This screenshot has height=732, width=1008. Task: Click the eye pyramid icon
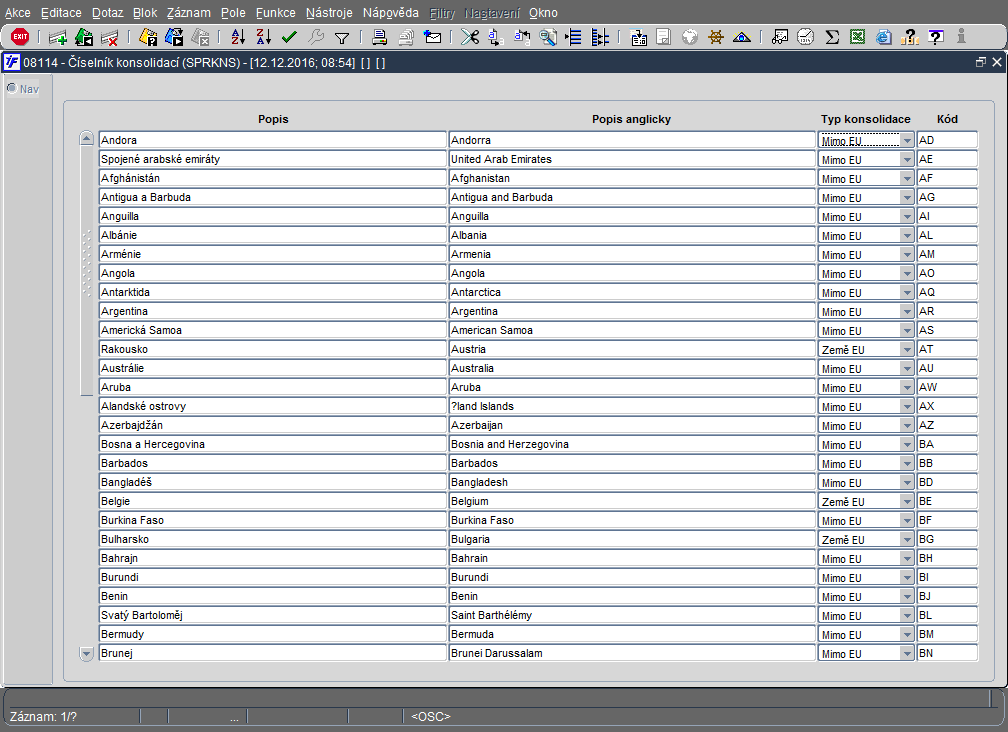742,37
